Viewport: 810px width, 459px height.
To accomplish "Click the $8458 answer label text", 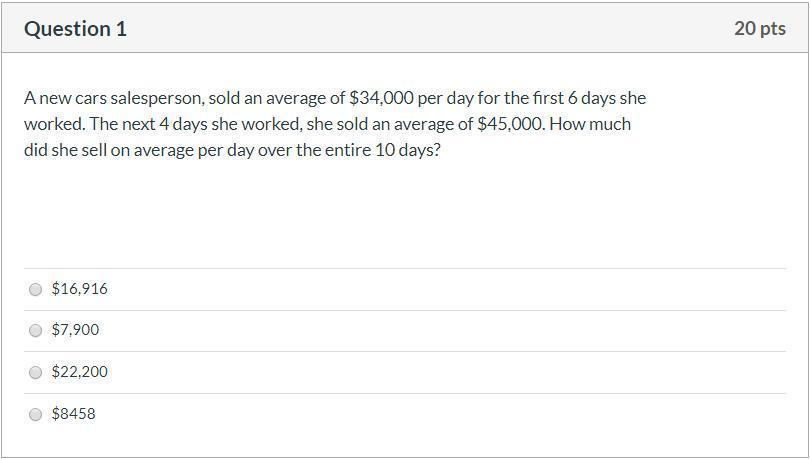I will pos(73,414).
